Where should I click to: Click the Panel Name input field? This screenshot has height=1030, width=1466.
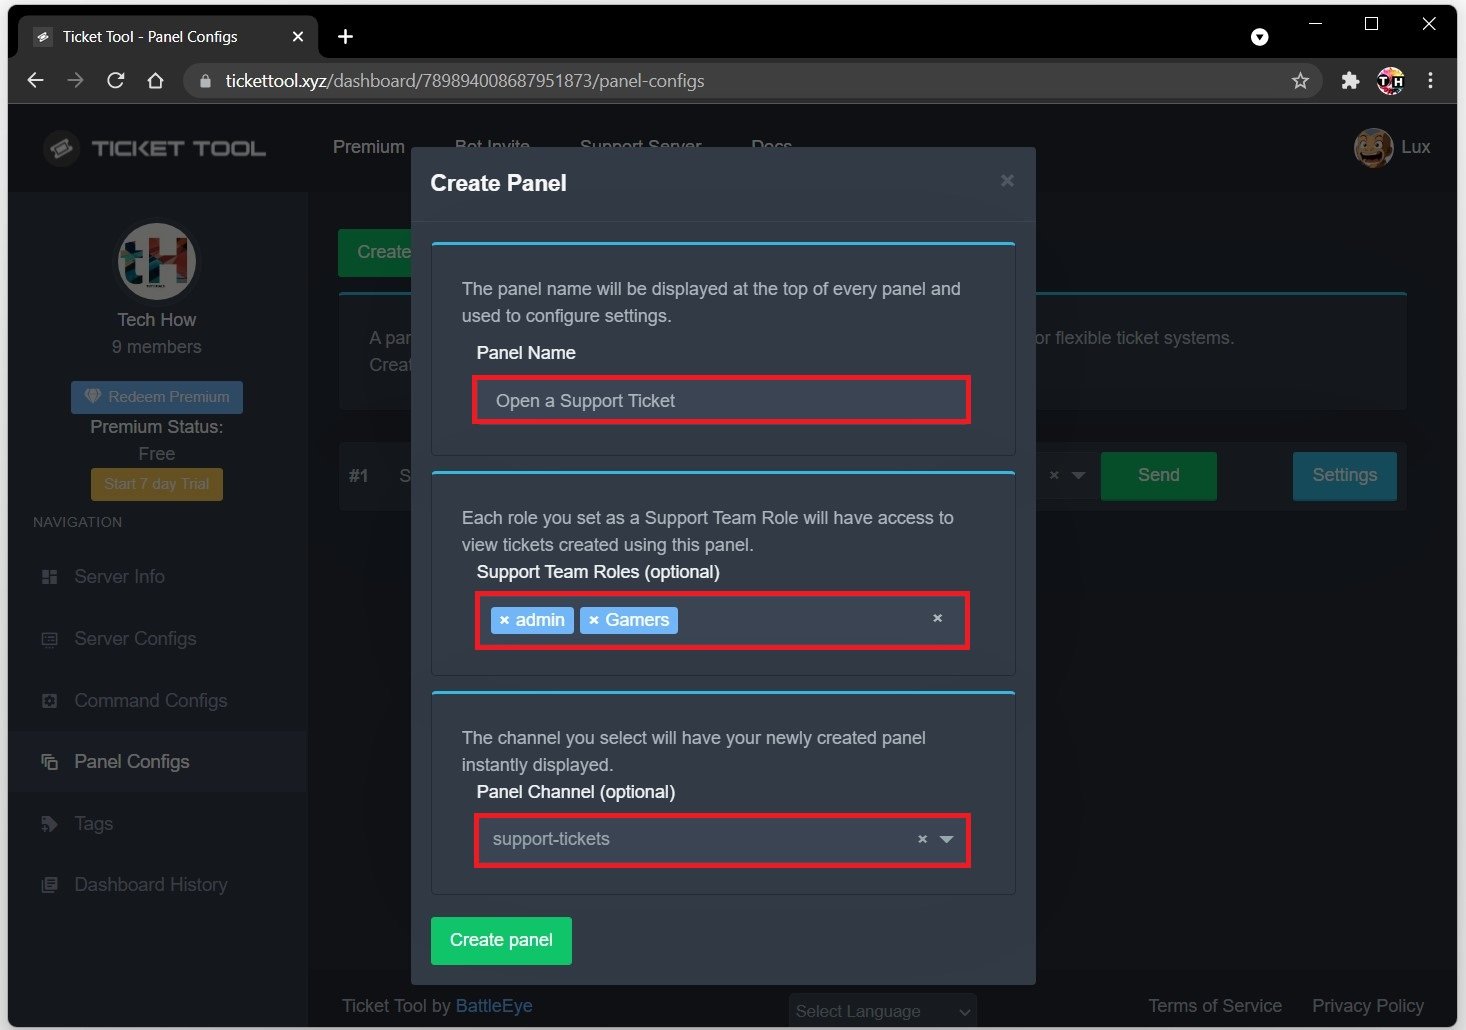click(x=720, y=401)
